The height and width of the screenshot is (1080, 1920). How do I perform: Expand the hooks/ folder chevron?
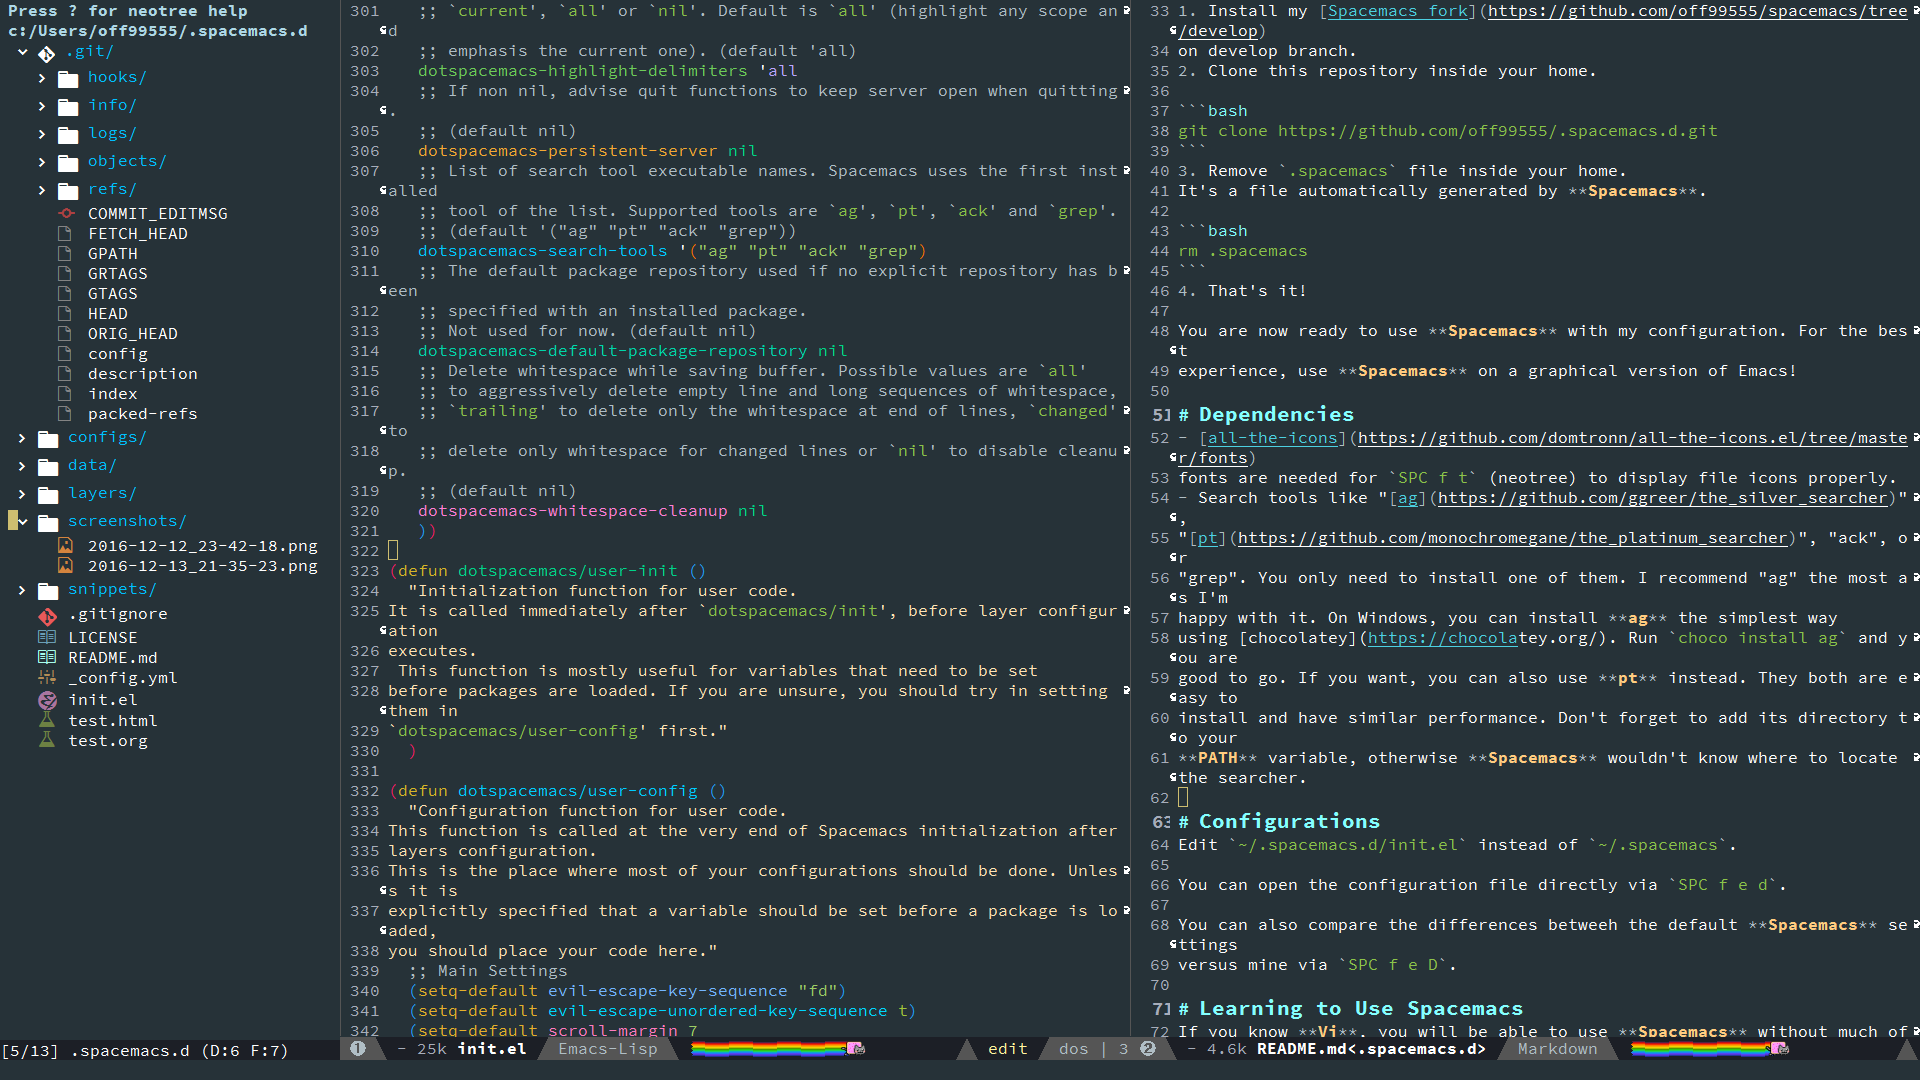pos(42,78)
